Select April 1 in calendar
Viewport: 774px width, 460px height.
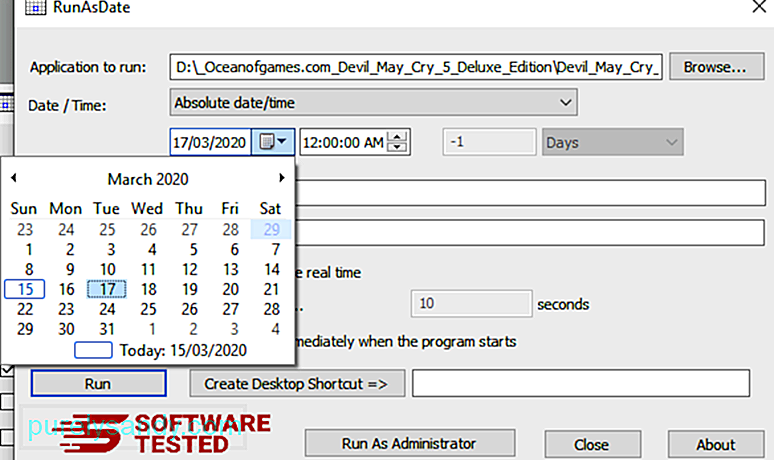(x=152, y=329)
